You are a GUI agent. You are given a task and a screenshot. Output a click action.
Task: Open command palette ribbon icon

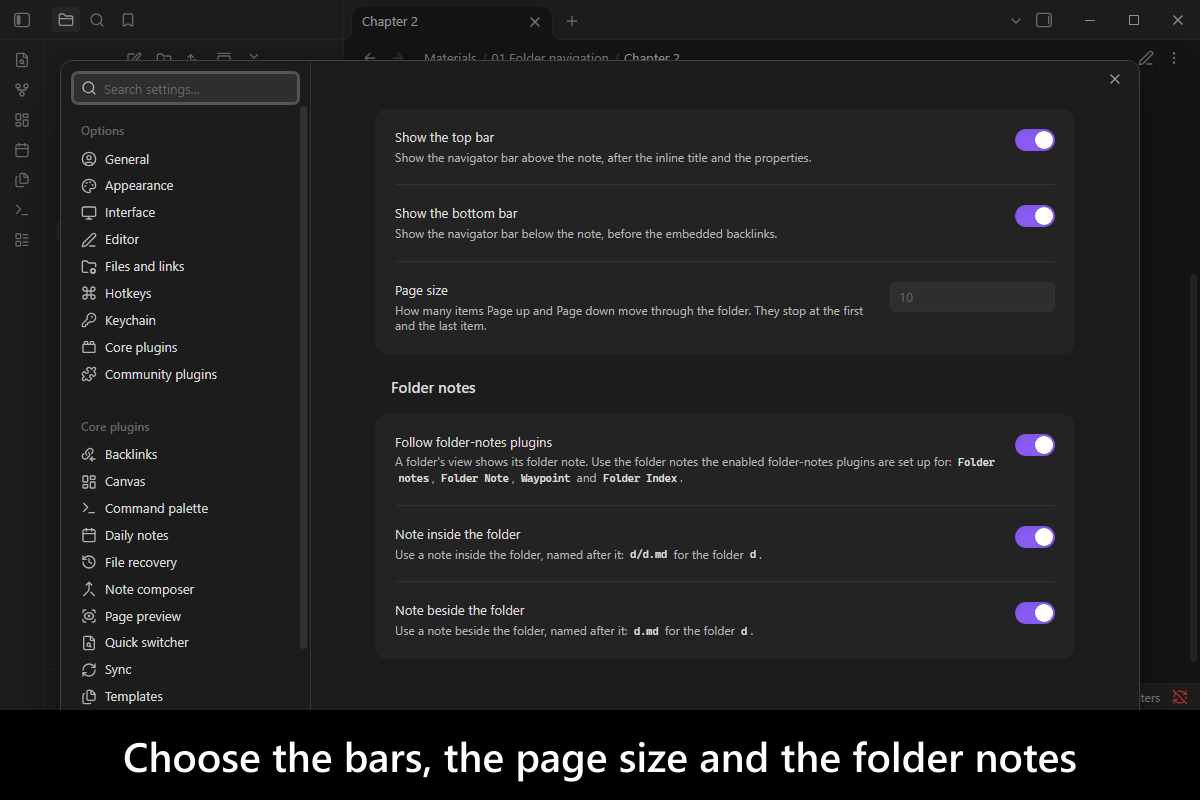tap(22, 210)
